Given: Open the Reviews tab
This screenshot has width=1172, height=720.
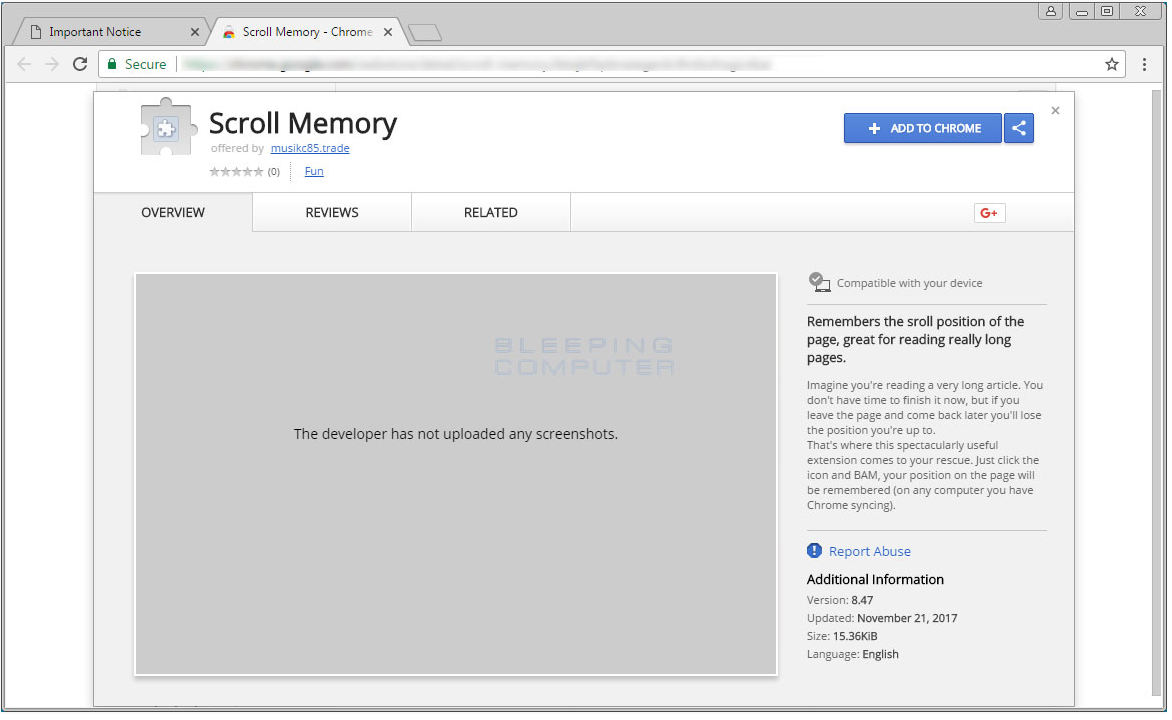Looking at the screenshot, I should pyautogui.click(x=332, y=212).
